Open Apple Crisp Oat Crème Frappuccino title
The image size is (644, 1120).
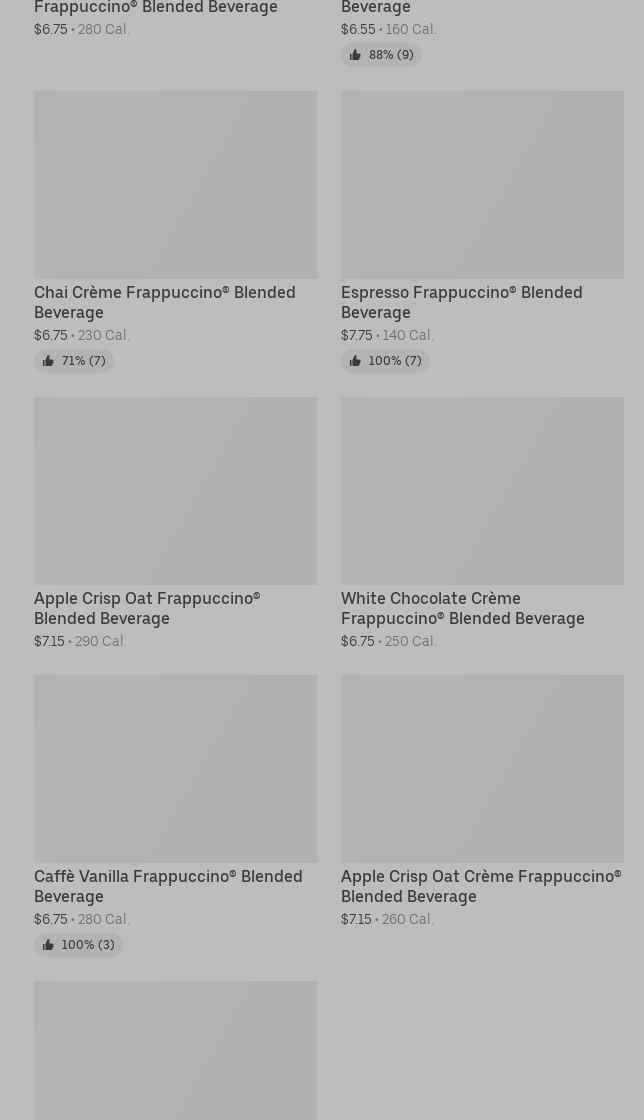pyautogui.click(x=480, y=886)
